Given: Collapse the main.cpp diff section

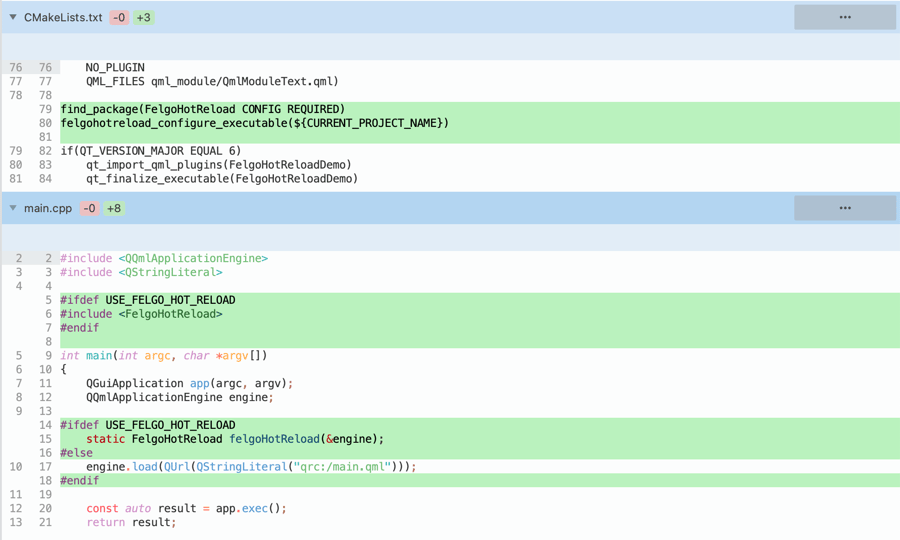Looking at the screenshot, I should coord(13,208).
